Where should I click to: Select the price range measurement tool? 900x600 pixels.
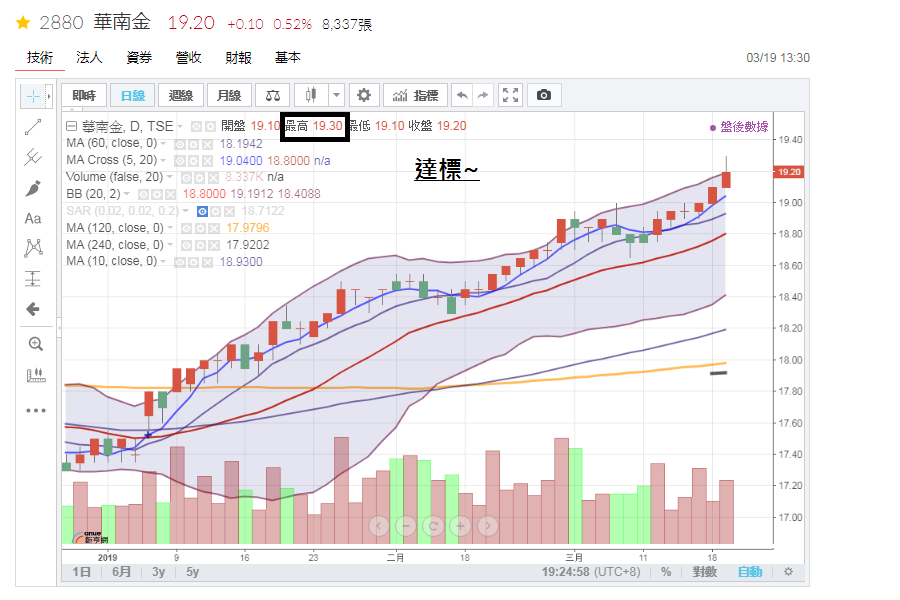coord(33,279)
